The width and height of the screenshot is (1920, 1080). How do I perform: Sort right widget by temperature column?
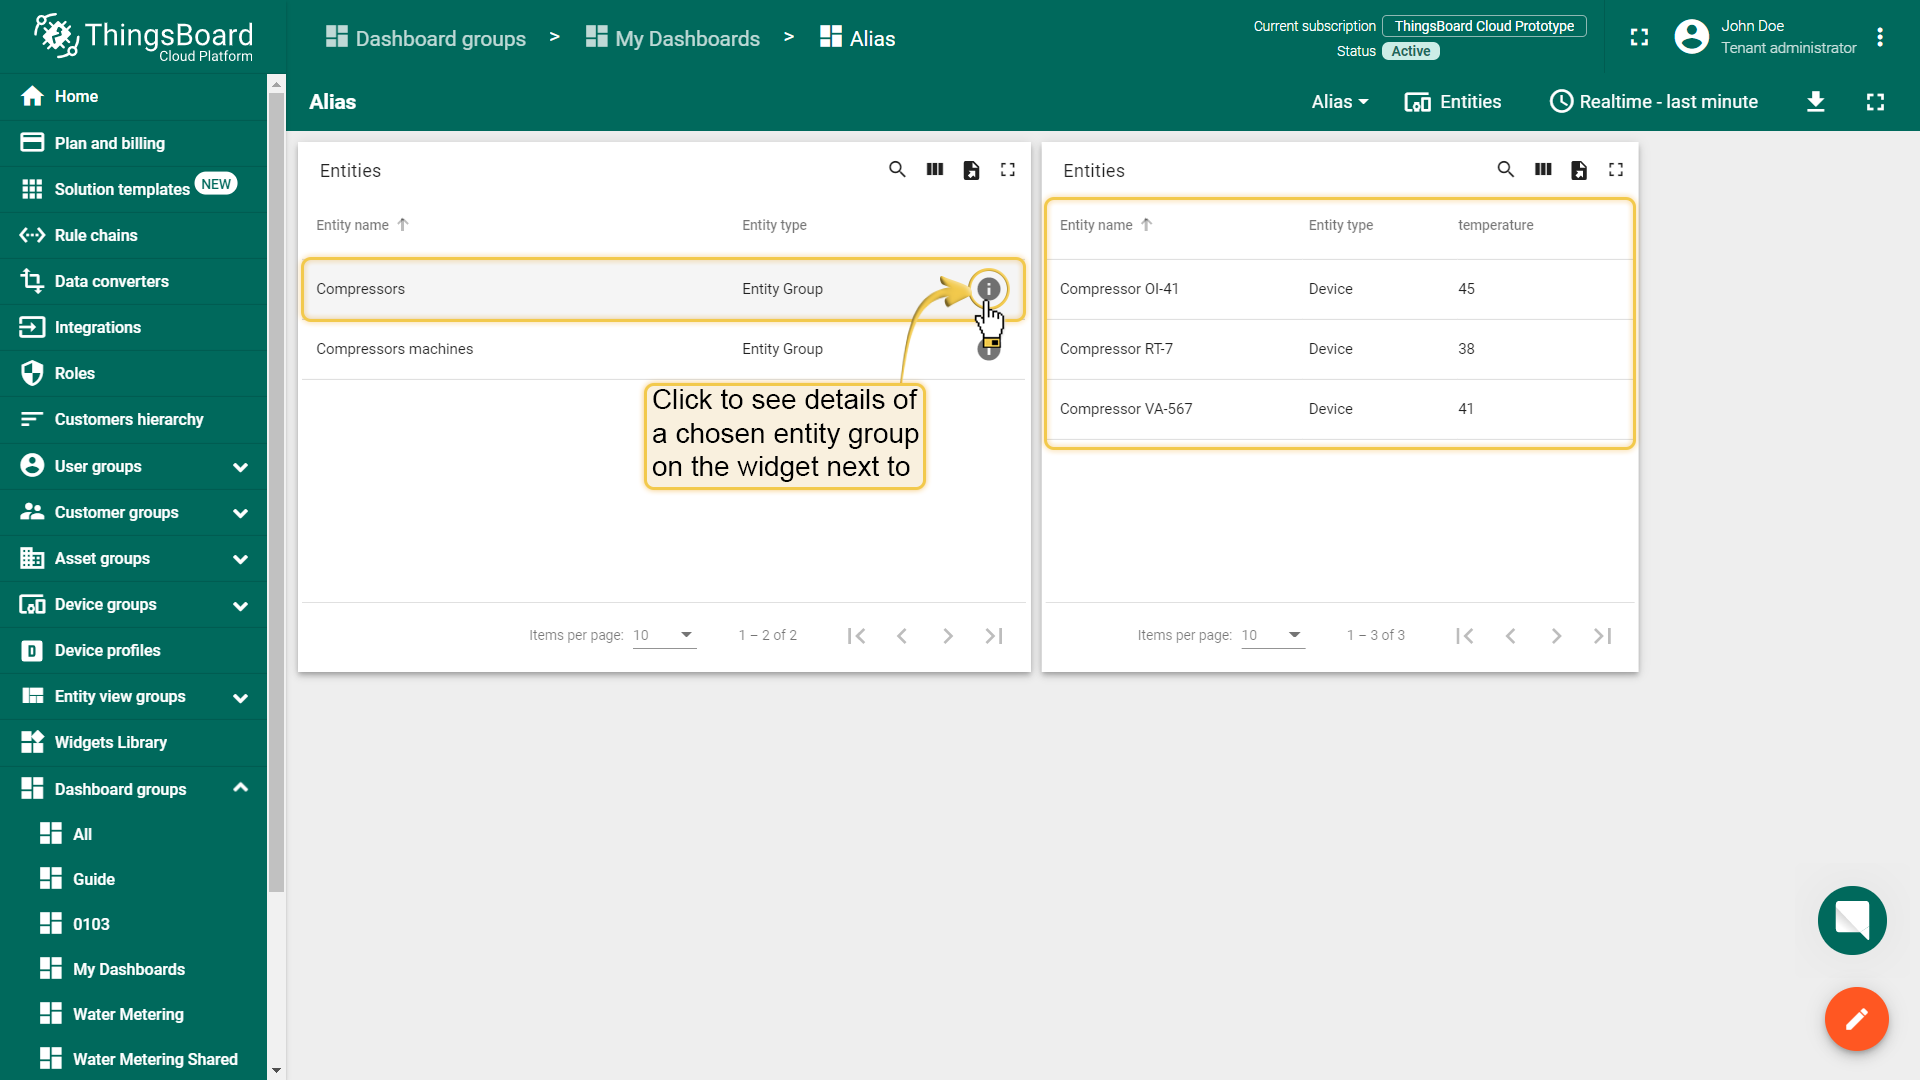coord(1495,225)
